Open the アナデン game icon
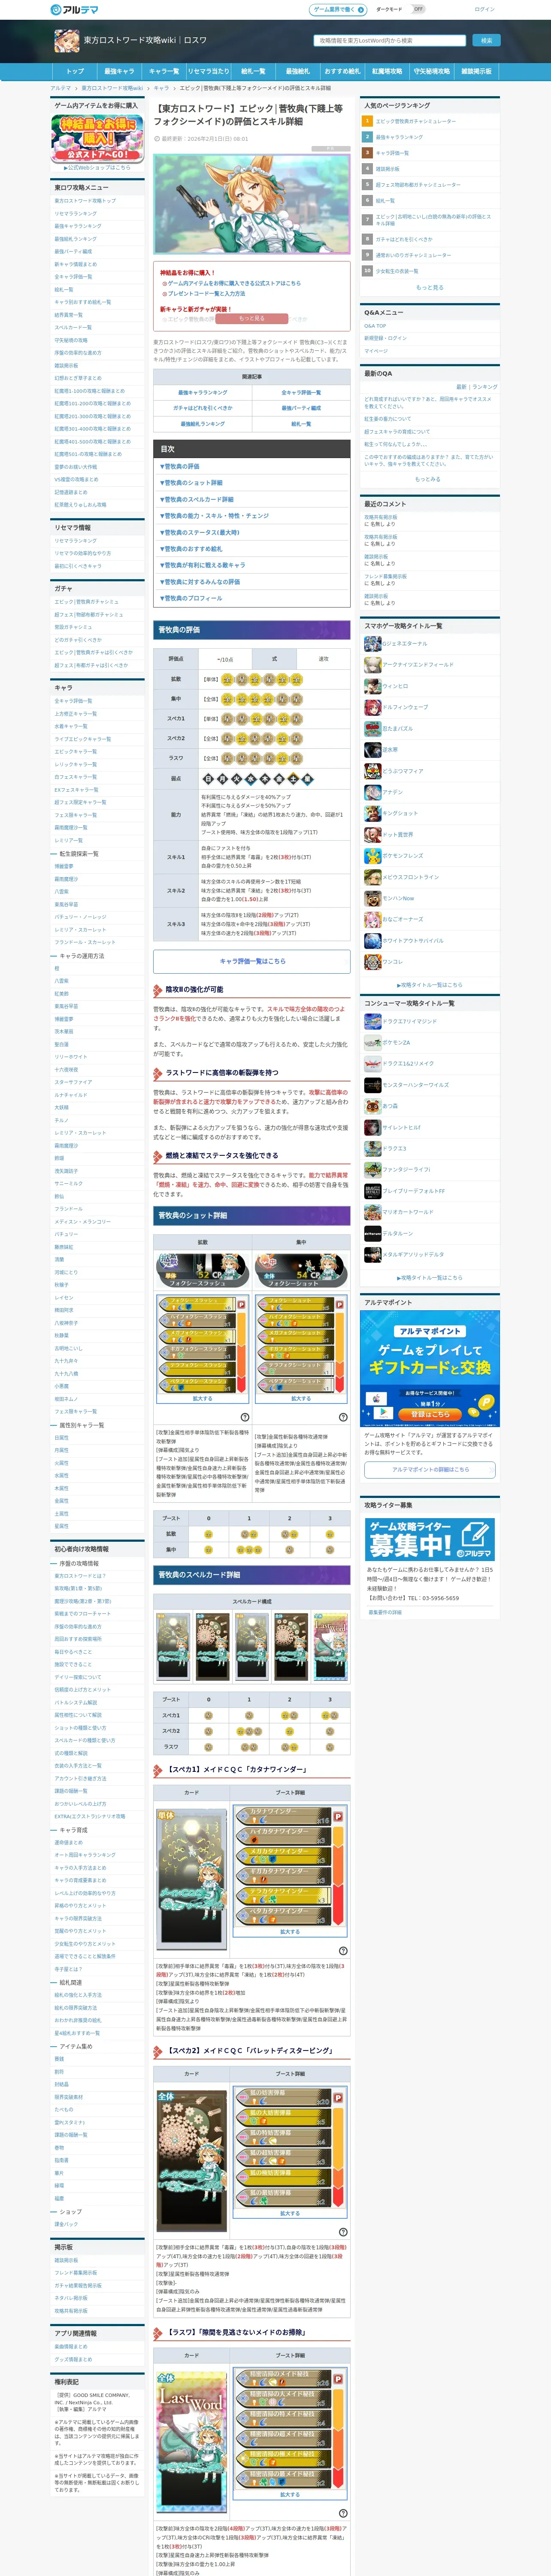Viewport: 551px width, 2576px height. (372, 792)
